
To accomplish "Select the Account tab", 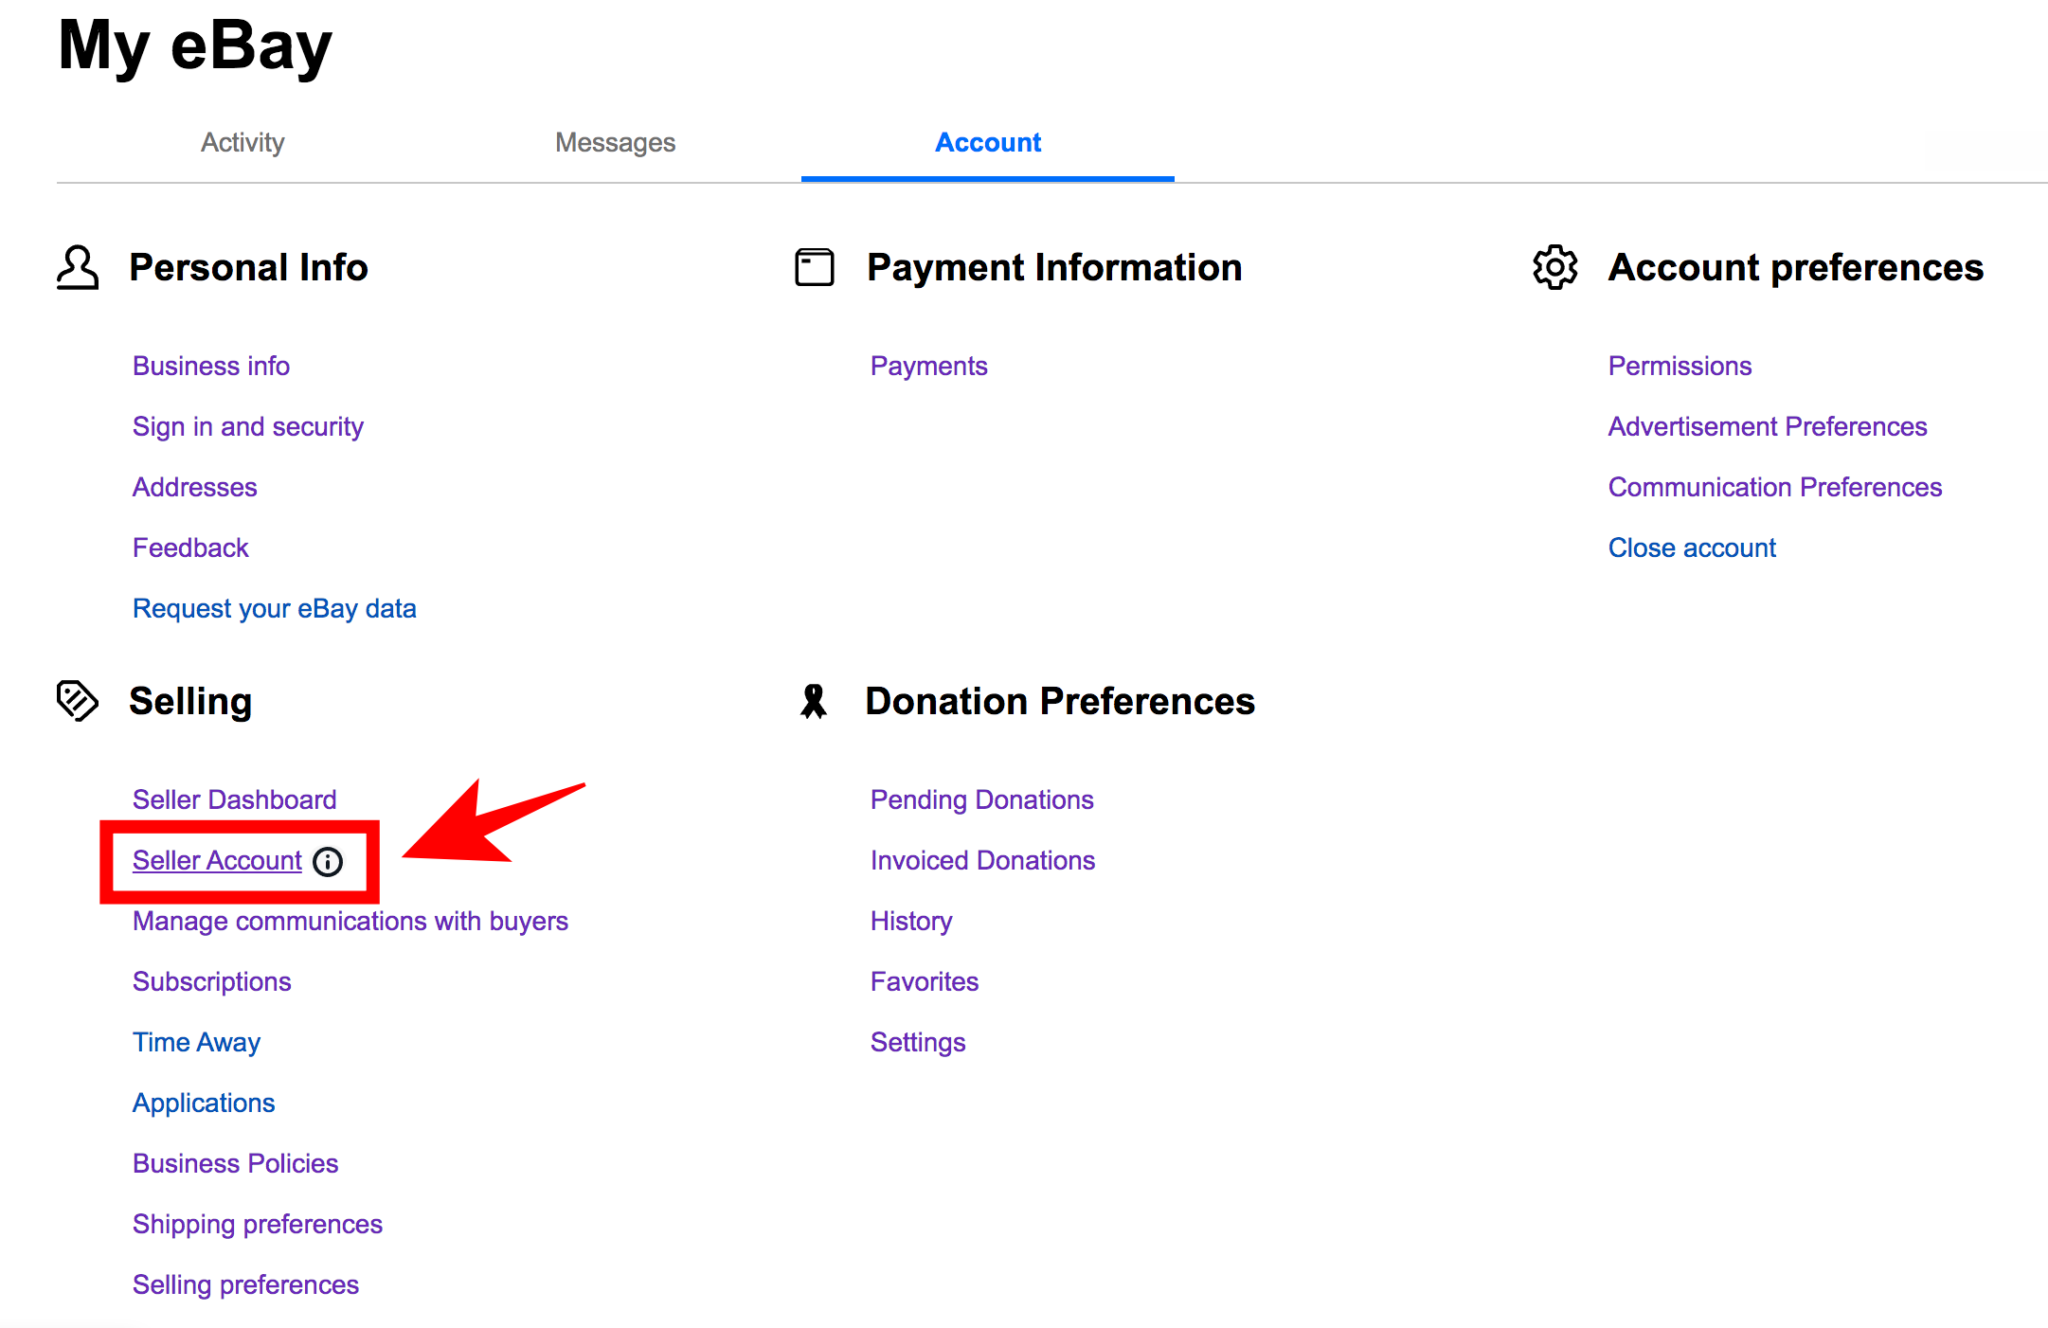I will tap(987, 142).
